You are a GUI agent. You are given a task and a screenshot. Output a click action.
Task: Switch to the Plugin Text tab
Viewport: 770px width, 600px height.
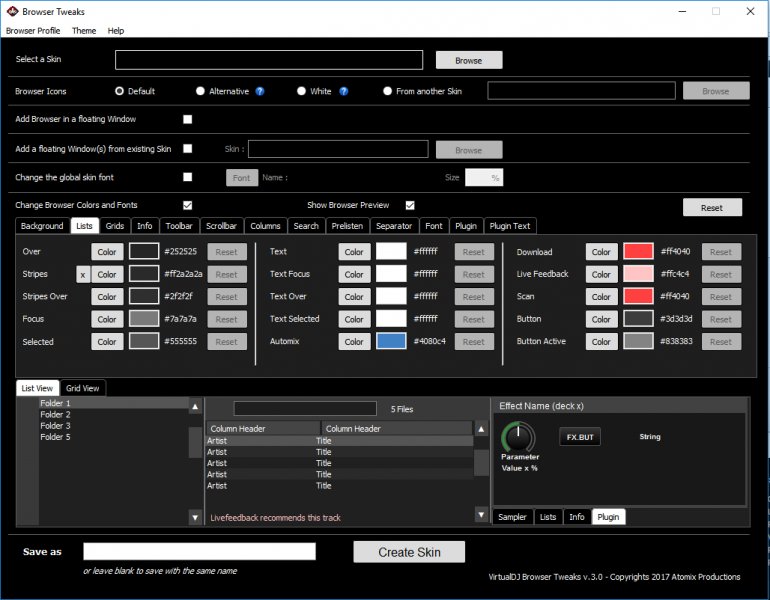click(x=510, y=226)
